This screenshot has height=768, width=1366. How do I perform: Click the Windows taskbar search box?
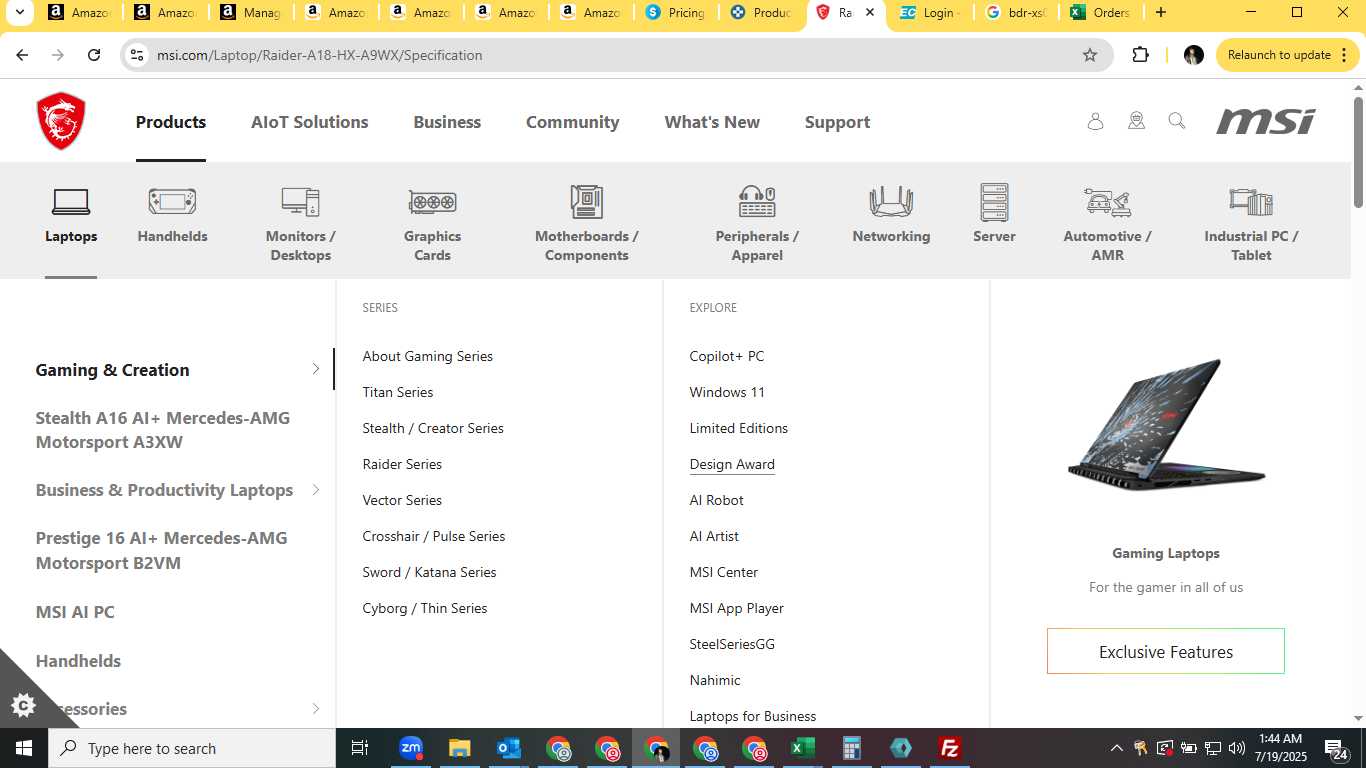point(192,748)
